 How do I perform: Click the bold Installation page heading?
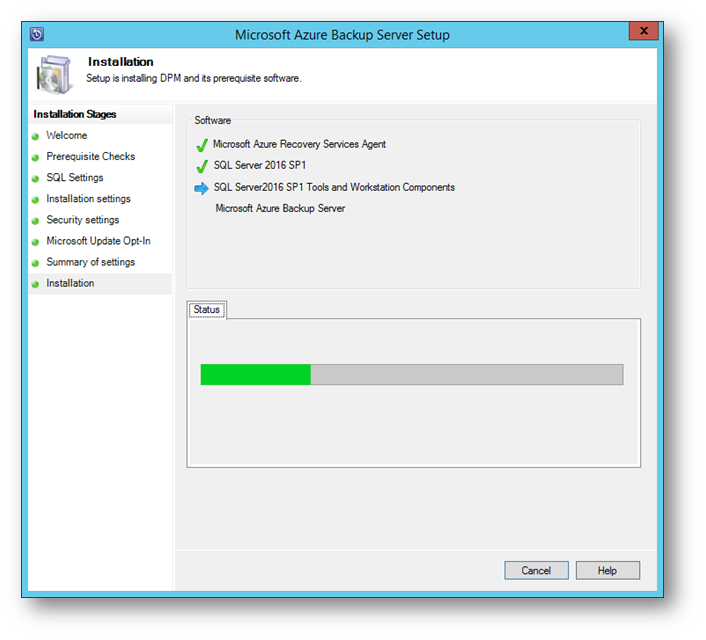tap(121, 62)
